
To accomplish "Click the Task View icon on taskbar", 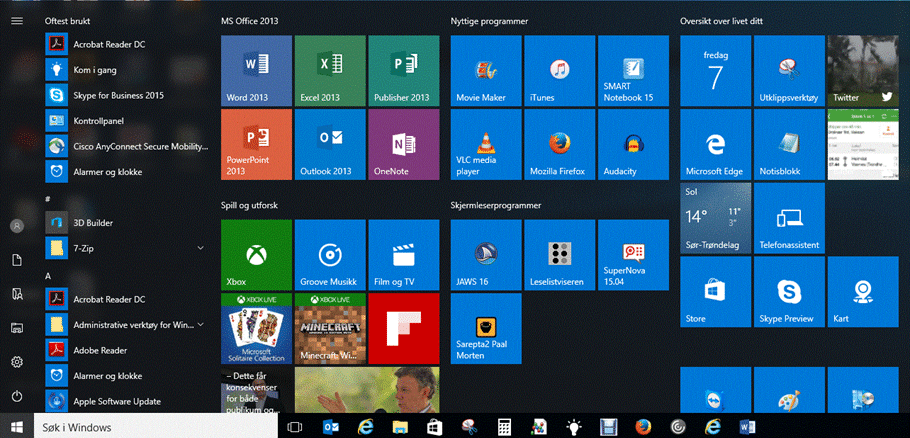I will (x=295, y=427).
